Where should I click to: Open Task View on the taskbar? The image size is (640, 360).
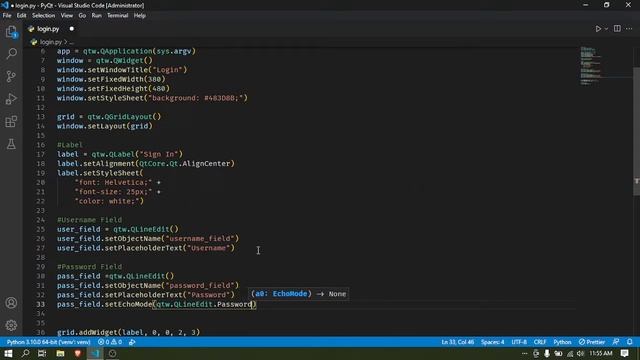point(42,353)
